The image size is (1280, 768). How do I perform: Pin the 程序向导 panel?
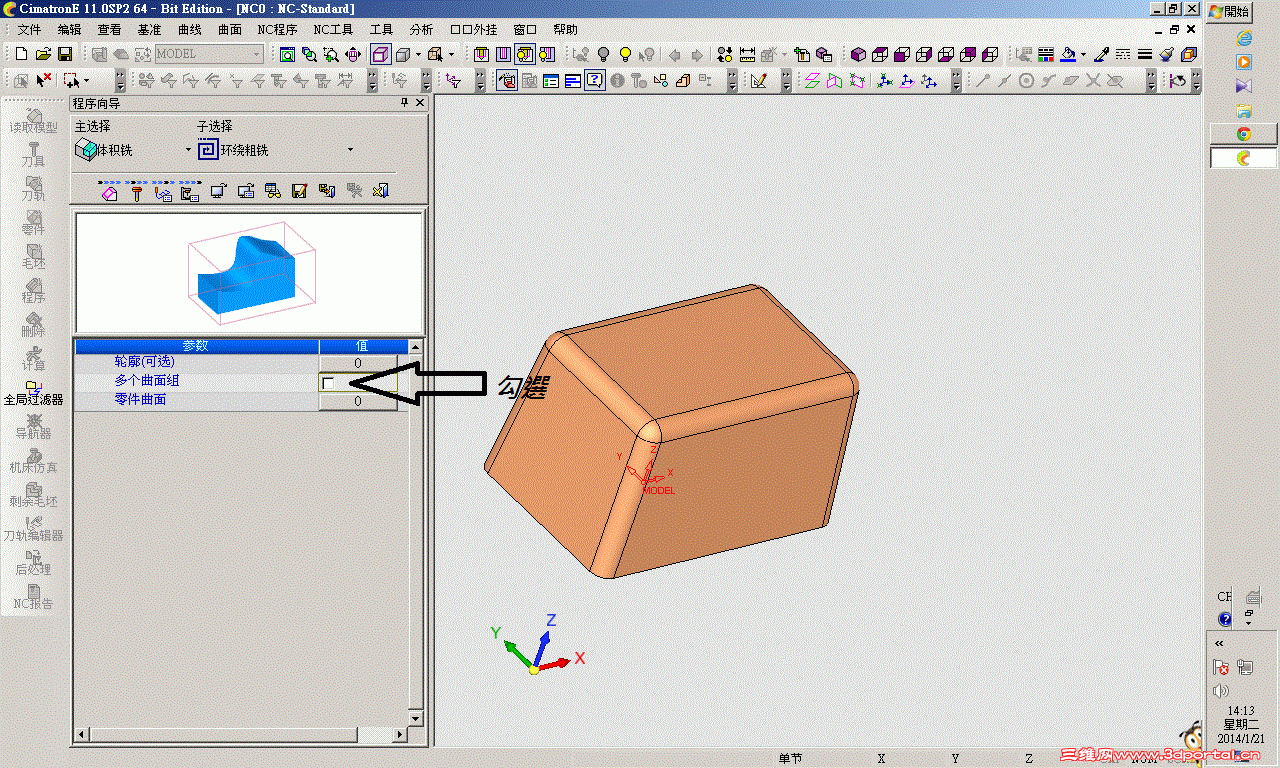405,103
